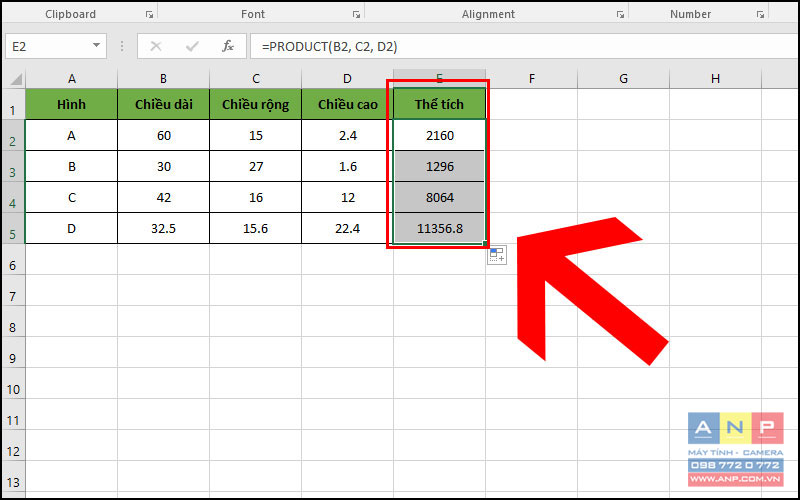Open Number group dialog launcher

[x=760, y=15]
